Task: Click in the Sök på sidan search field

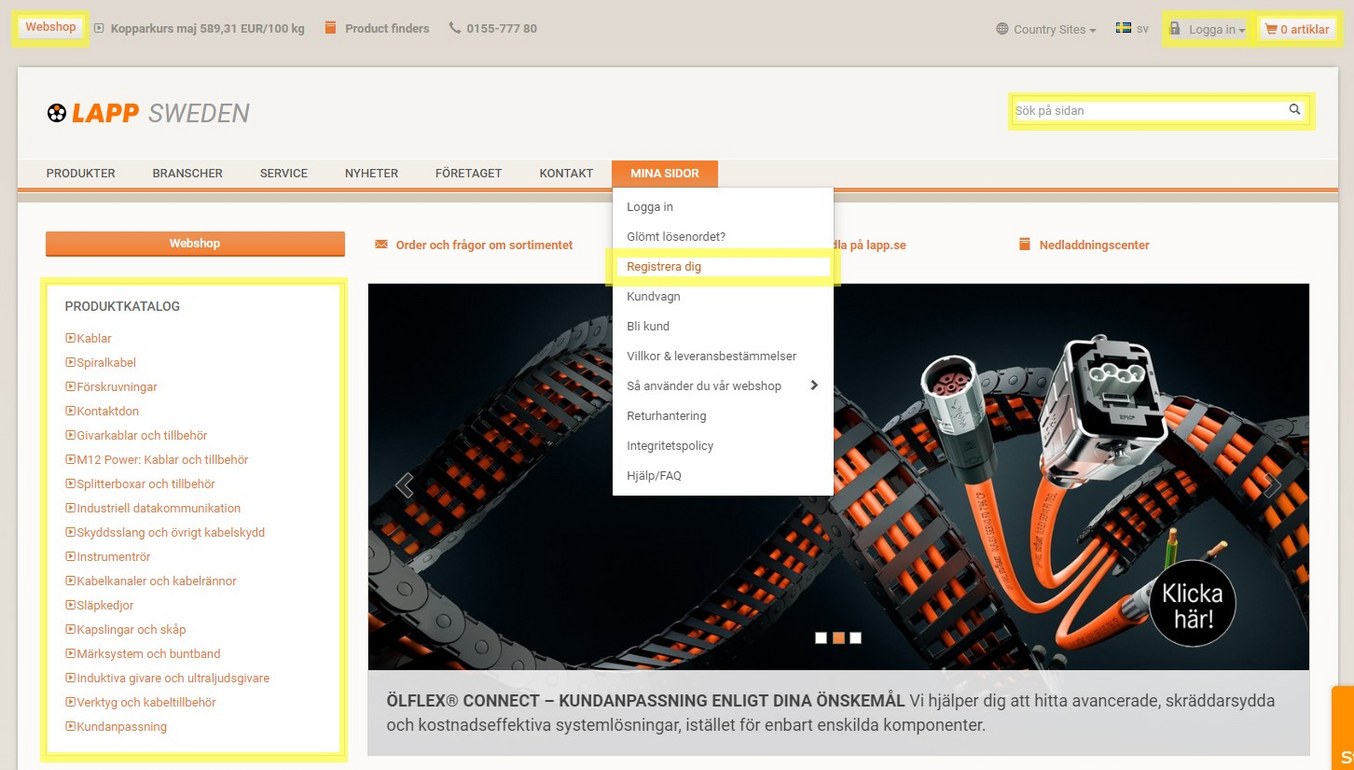Action: click(x=1148, y=110)
